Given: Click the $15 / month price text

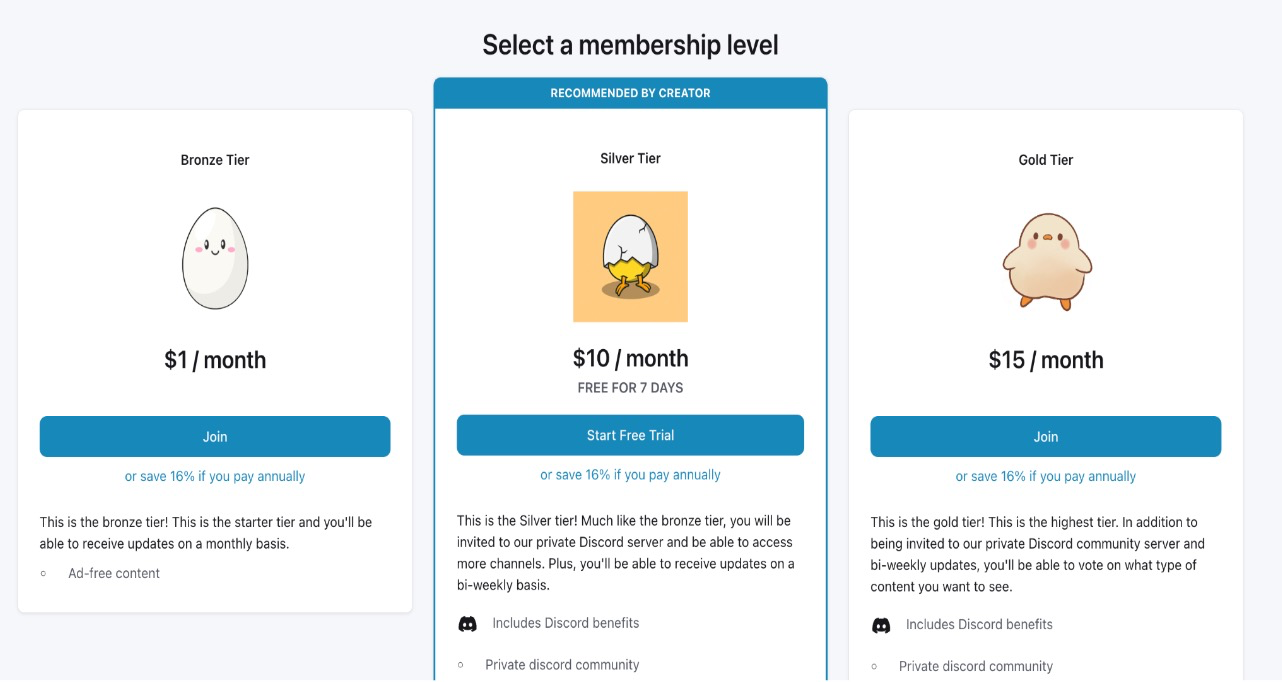Looking at the screenshot, I should pyautogui.click(x=1045, y=358).
